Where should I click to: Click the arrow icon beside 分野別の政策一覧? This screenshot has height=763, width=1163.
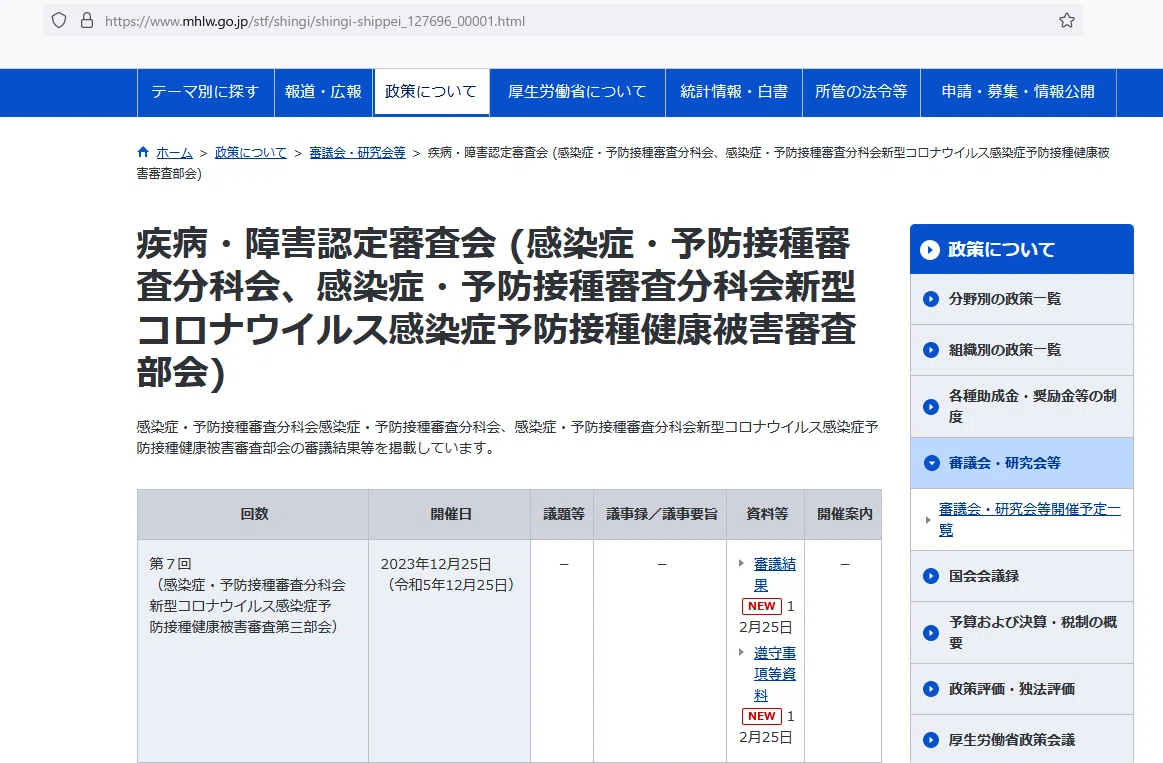coord(931,299)
